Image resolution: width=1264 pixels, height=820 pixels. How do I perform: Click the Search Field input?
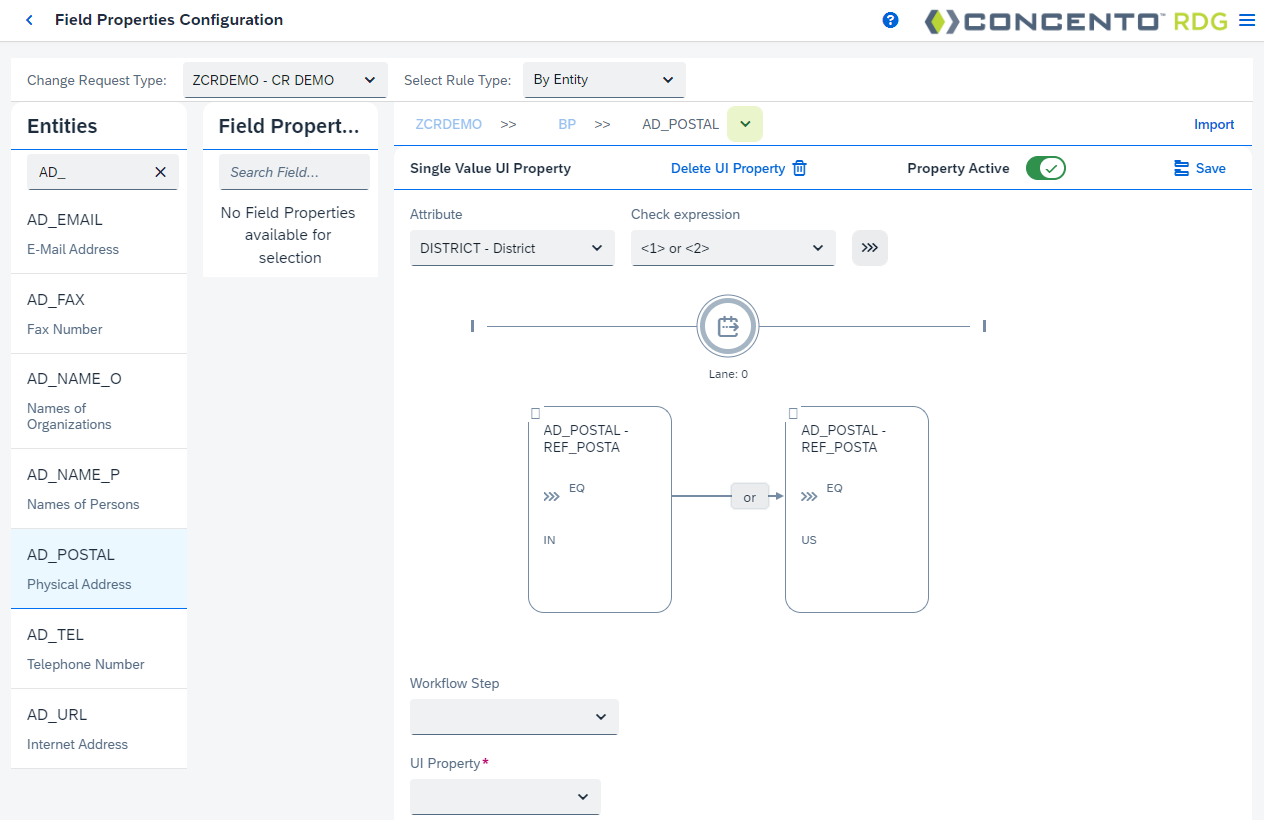pyautogui.click(x=294, y=172)
